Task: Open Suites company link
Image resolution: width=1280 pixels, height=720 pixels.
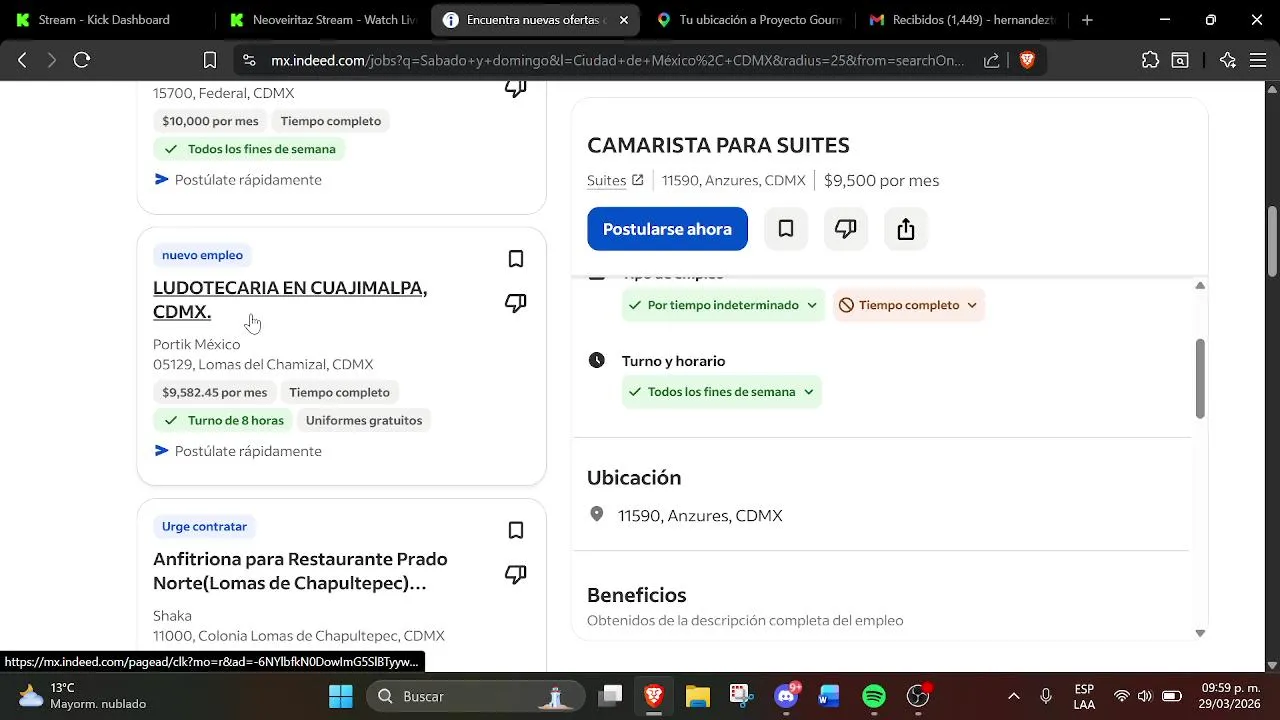Action: click(615, 180)
